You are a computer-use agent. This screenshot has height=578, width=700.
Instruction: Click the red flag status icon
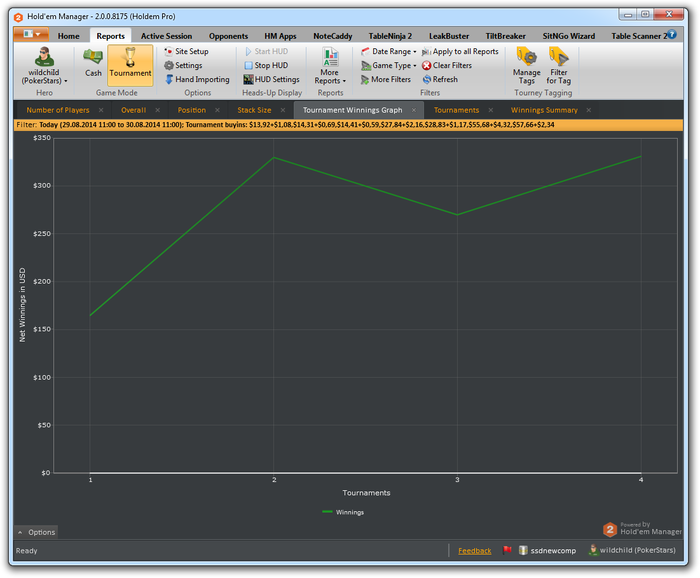coord(507,550)
